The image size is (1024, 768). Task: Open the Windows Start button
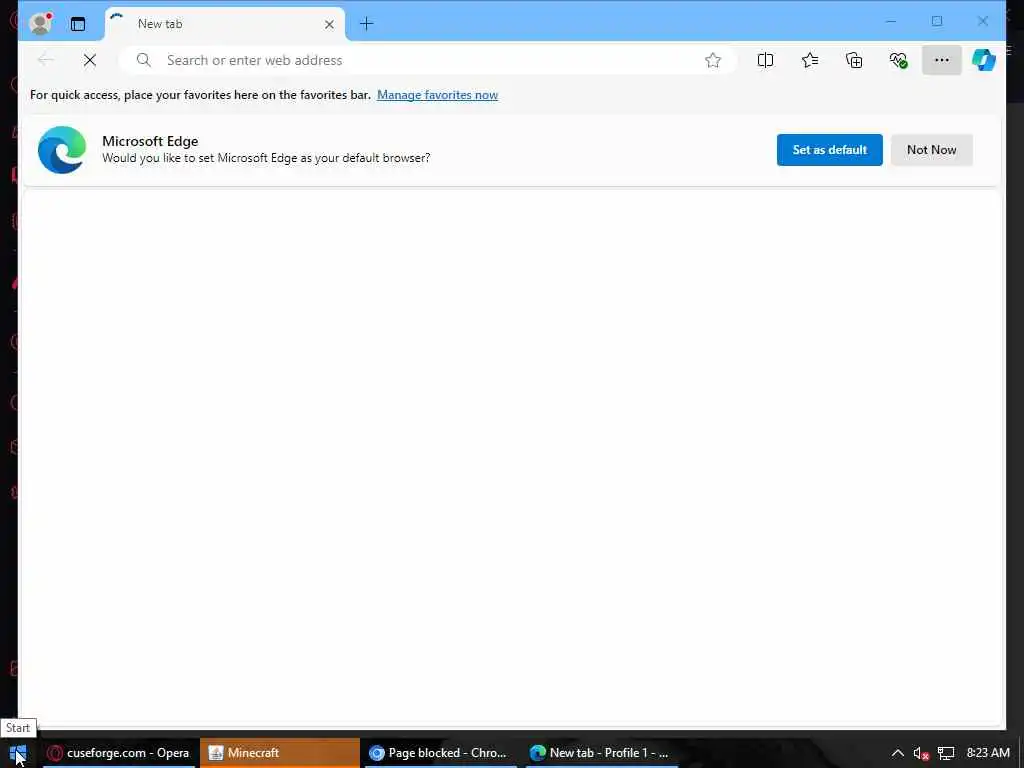(18, 752)
